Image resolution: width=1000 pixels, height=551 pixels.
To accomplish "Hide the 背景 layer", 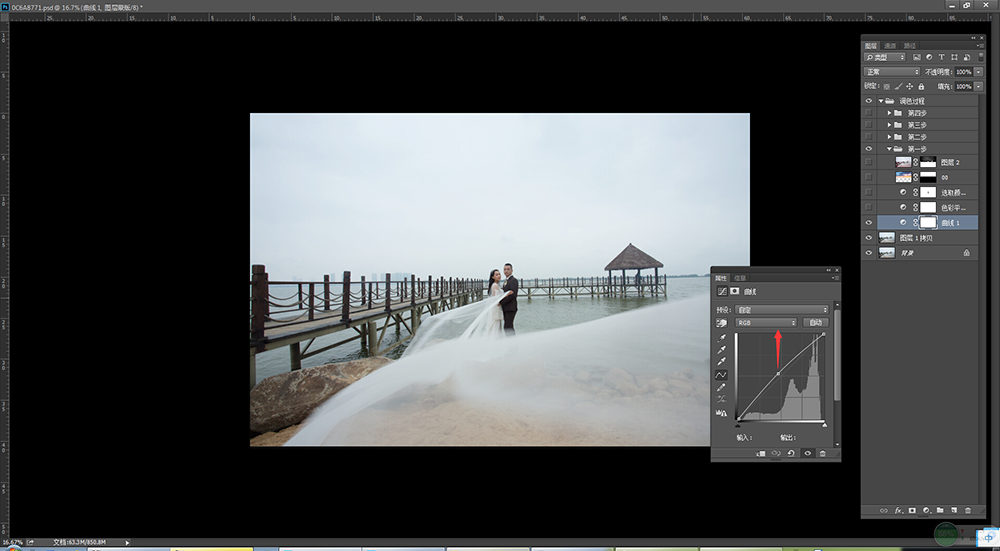I will point(868,253).
